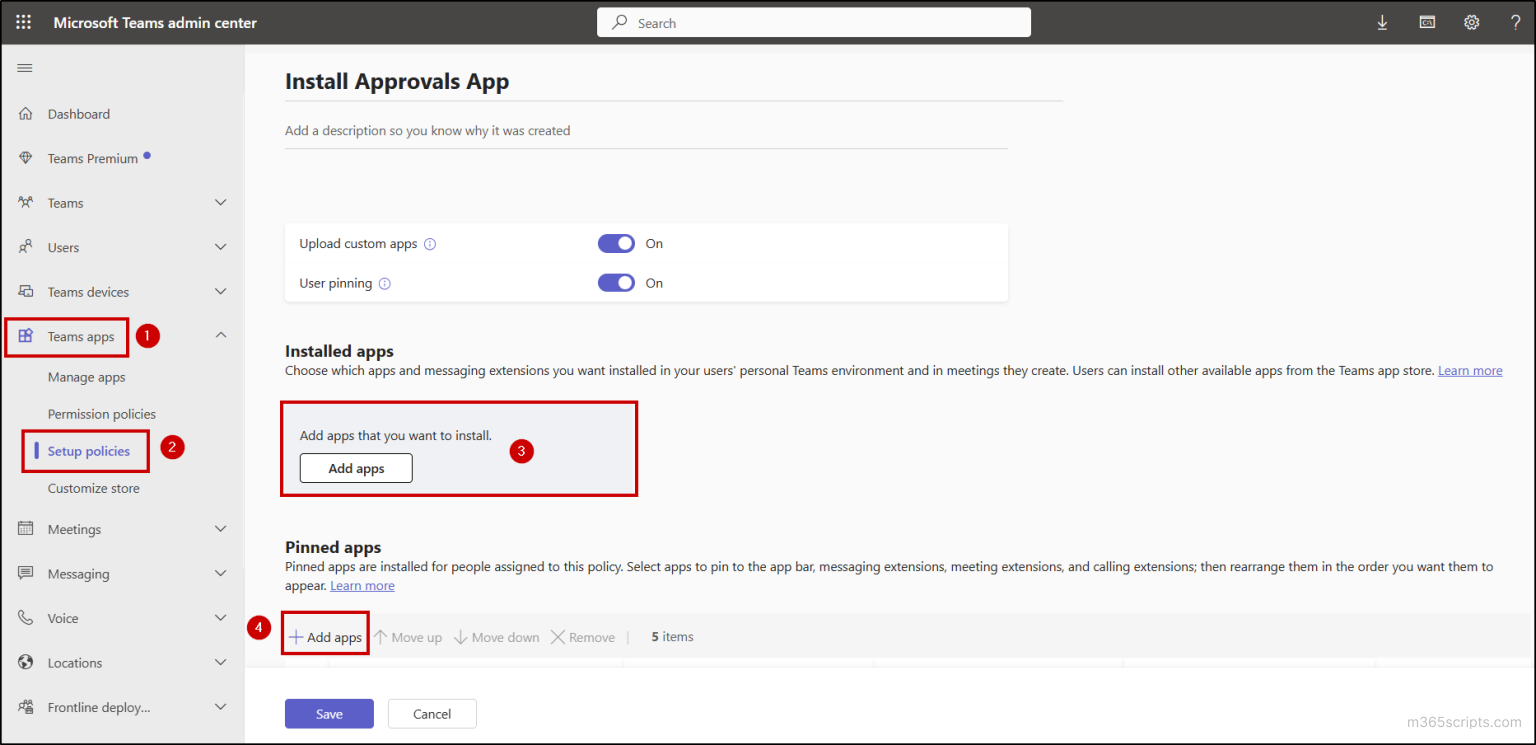Turn off the Upload custom apps toggle
The width and height of the screenshot is (1536, 745).
point(616,243)
